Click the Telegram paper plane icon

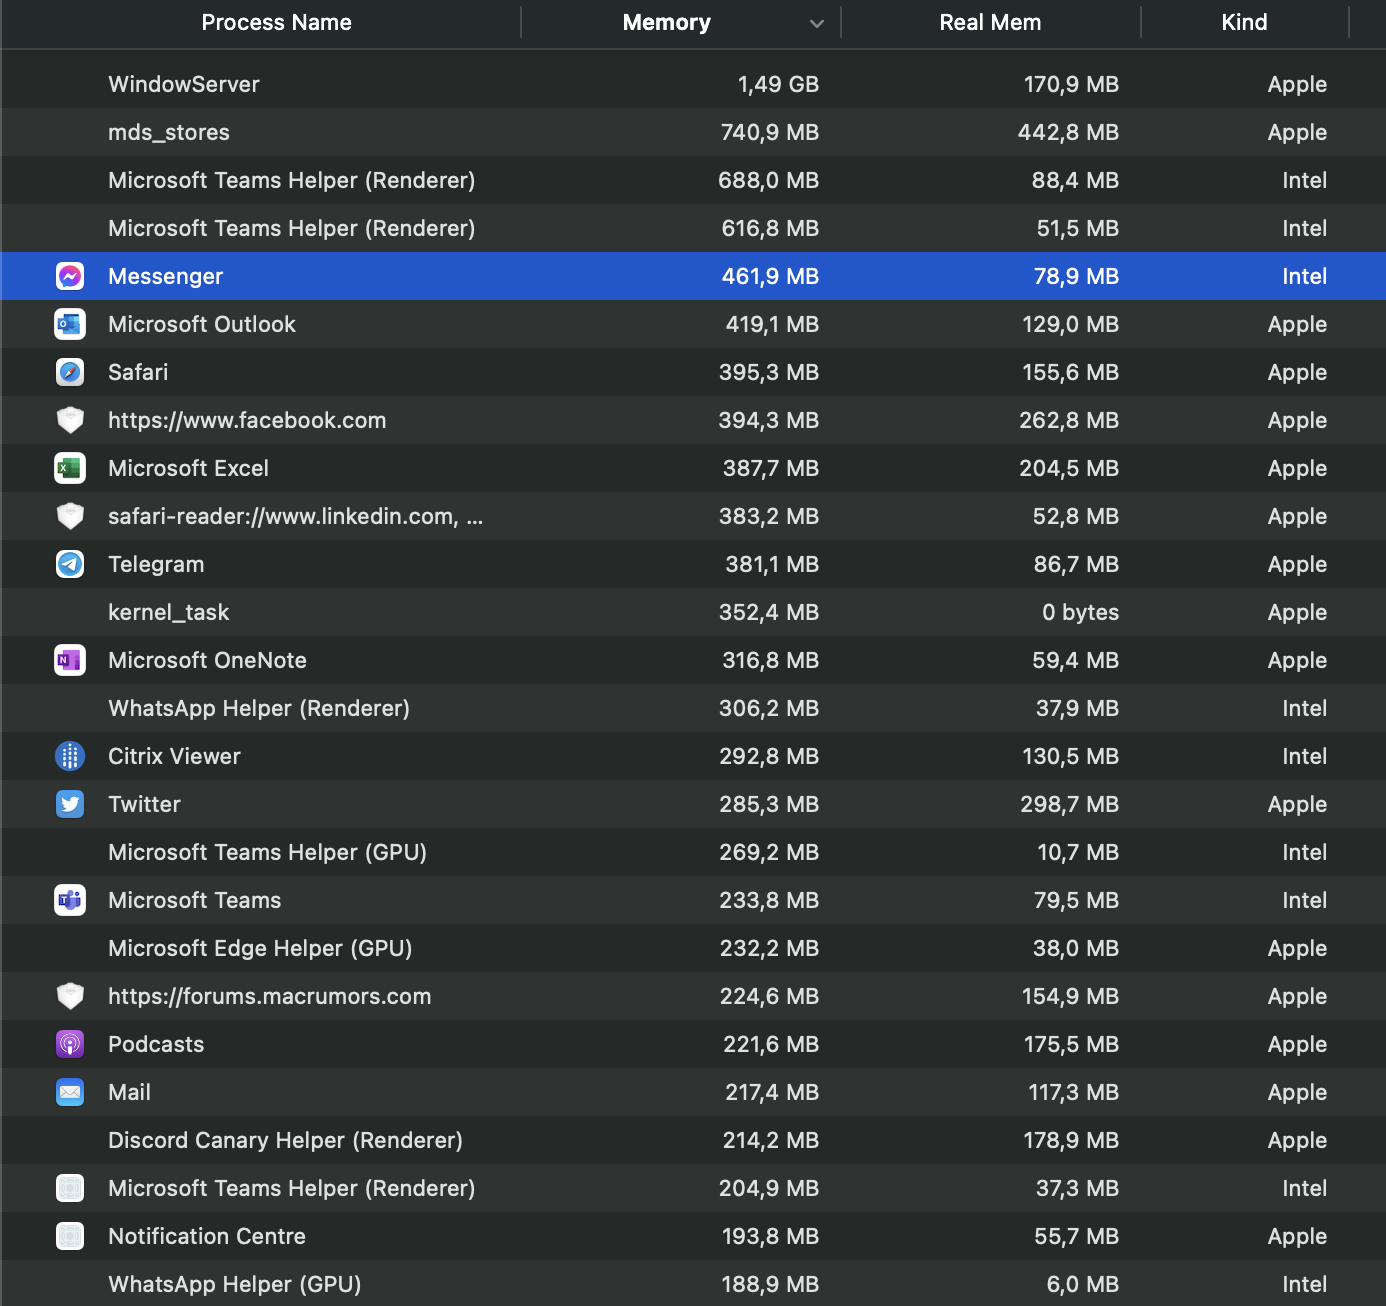70,564
